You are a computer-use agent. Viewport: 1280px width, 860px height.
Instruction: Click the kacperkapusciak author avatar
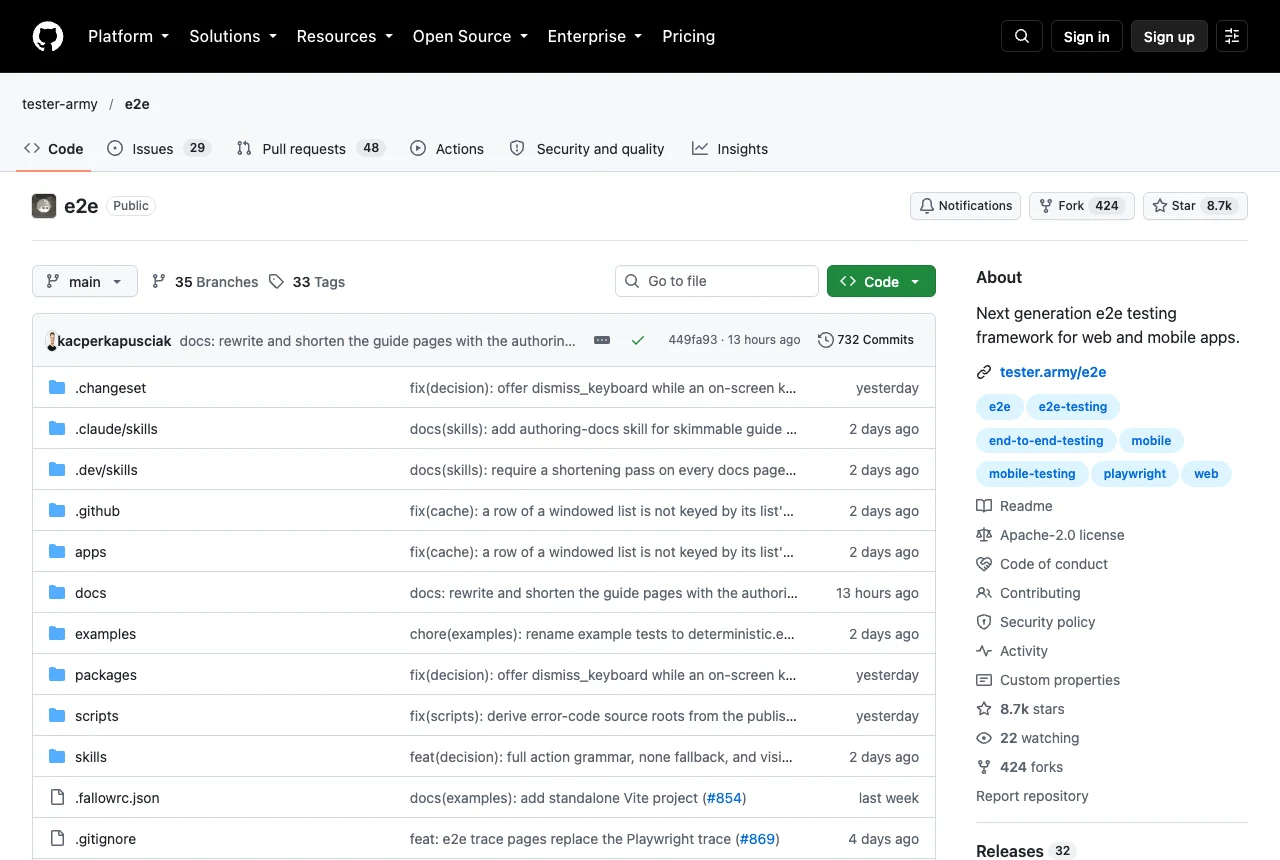pyautogui.click(x=51, y=341)
